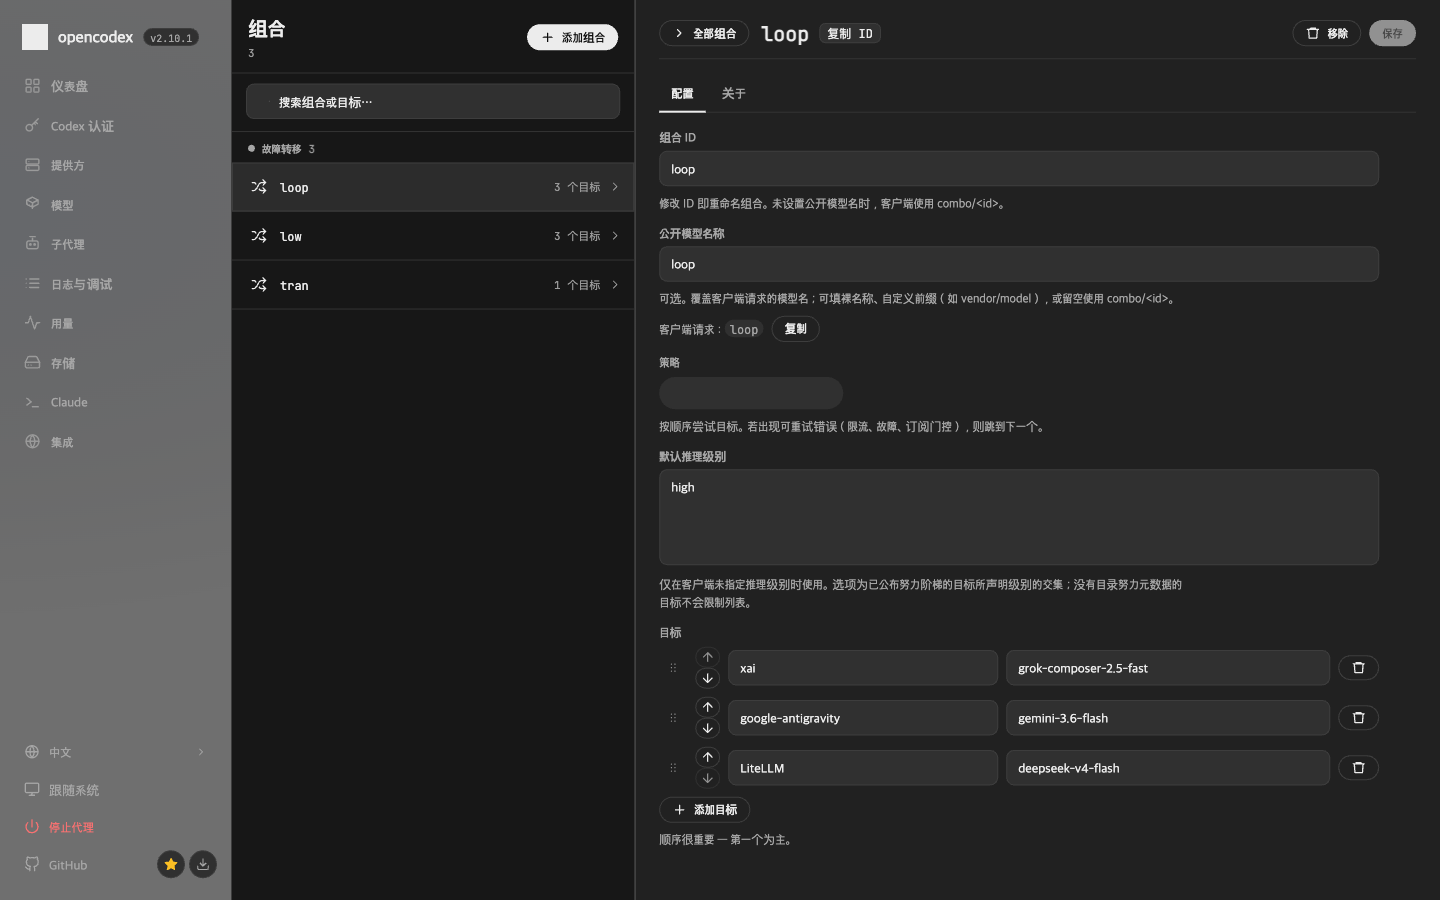This screenshot has height=900, width=1440.
Task: Click the loop client request tag
Action: tap(744, 329)
